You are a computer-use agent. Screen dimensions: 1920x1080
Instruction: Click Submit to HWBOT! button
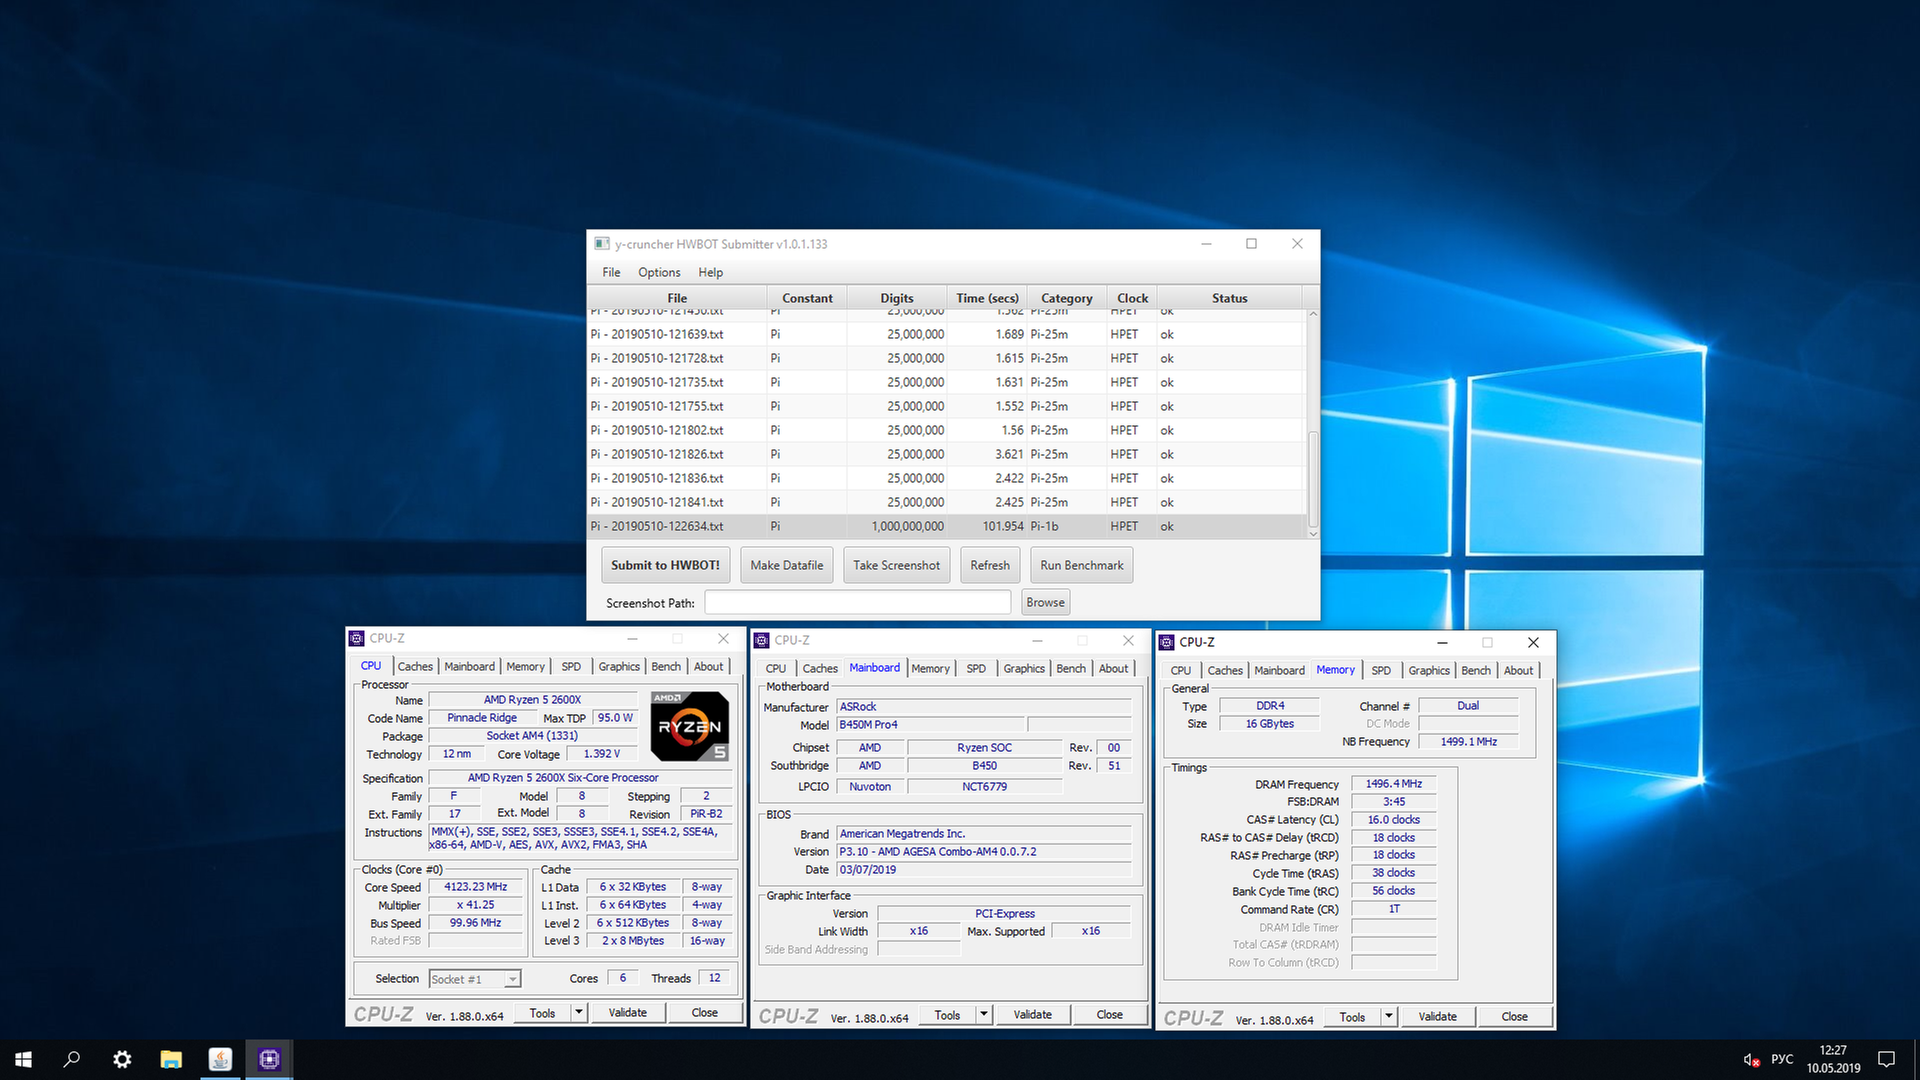tap(665, 565)
